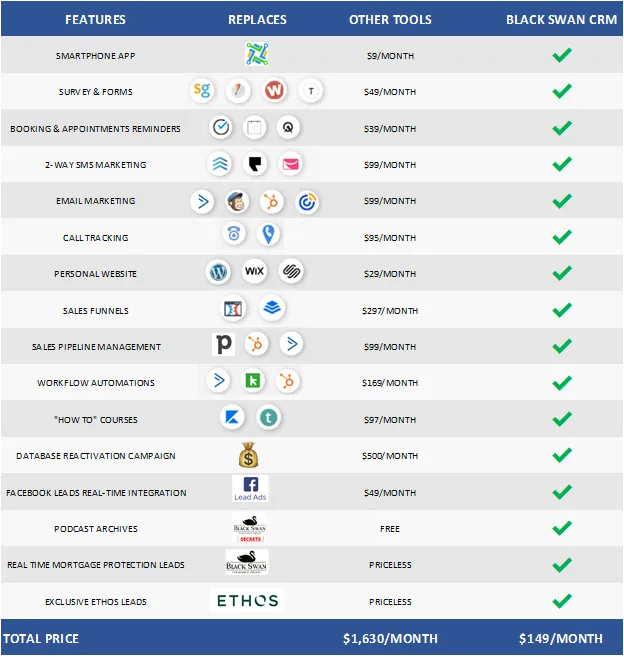Viewport: 624px width, 657px height.
Task: Click the Email Marketing feature label
Action: tap(95, 201)
